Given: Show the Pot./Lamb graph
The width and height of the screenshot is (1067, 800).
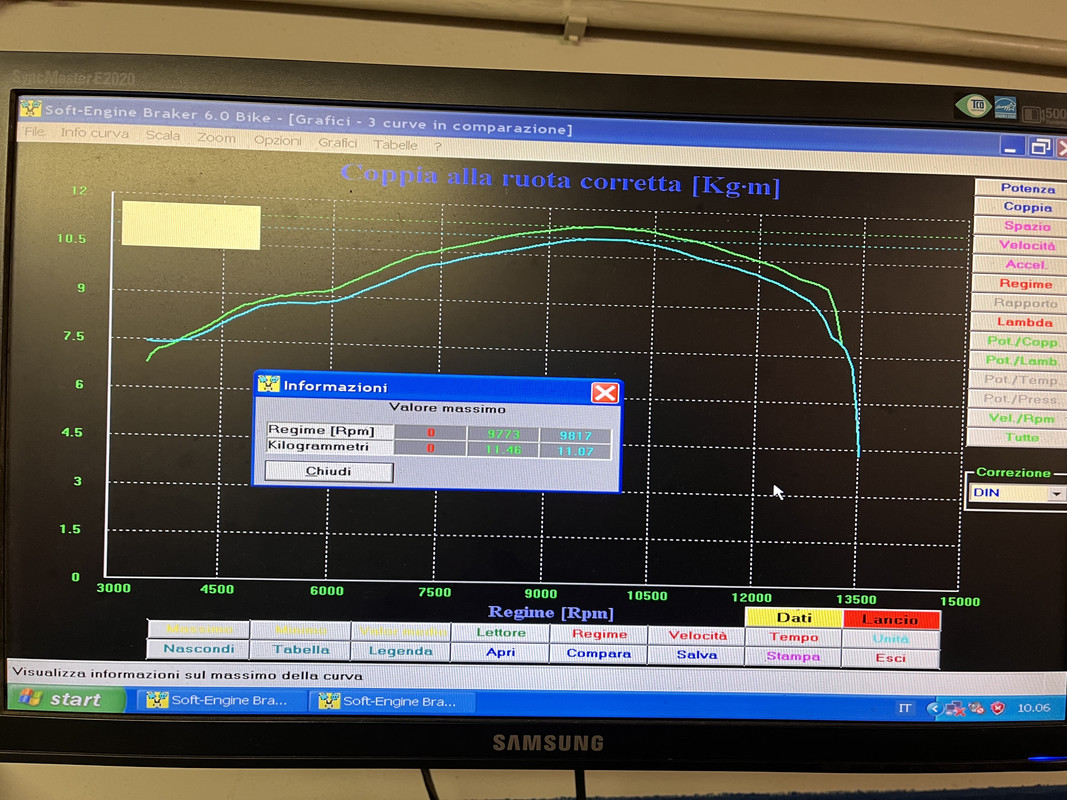Looking at the screenshot, I should tap(1021, 361).
